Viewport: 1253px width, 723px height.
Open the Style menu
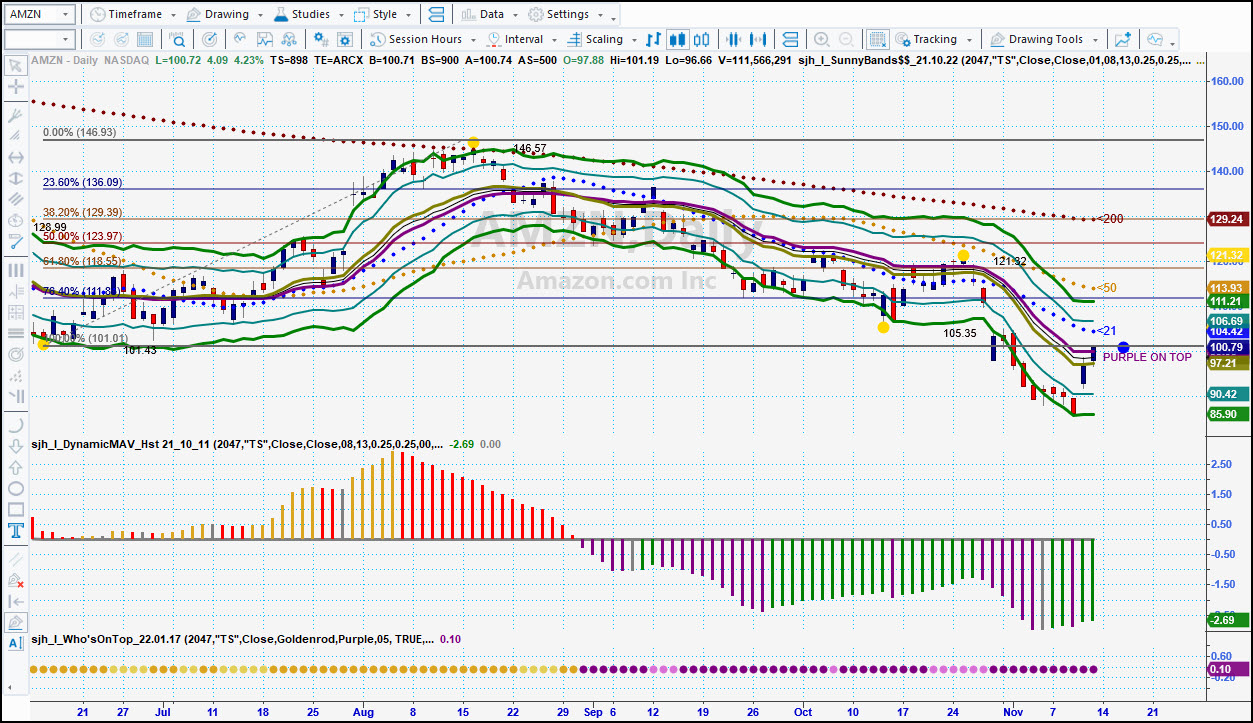[x=382, y=15]
